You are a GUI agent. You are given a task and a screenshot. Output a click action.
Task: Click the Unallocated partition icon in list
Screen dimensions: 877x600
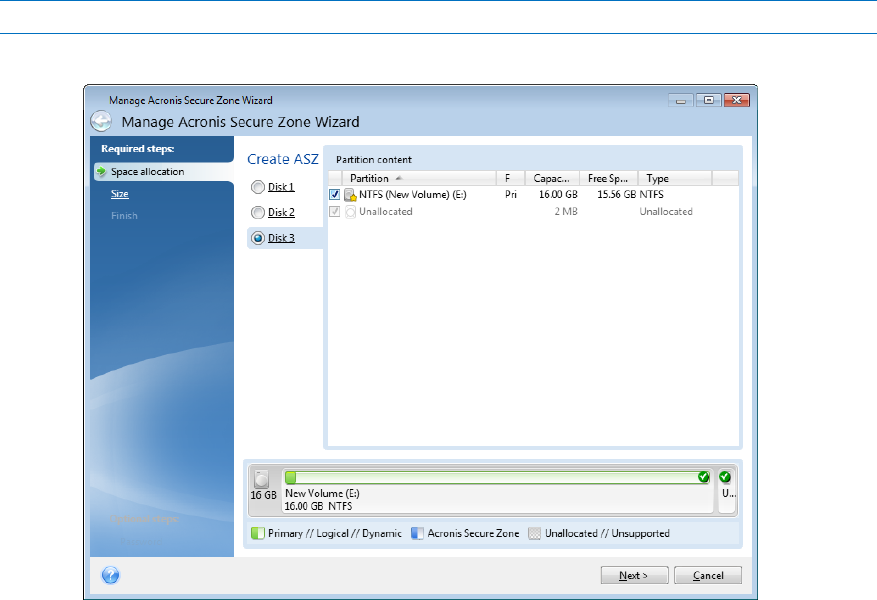point(351,212)
